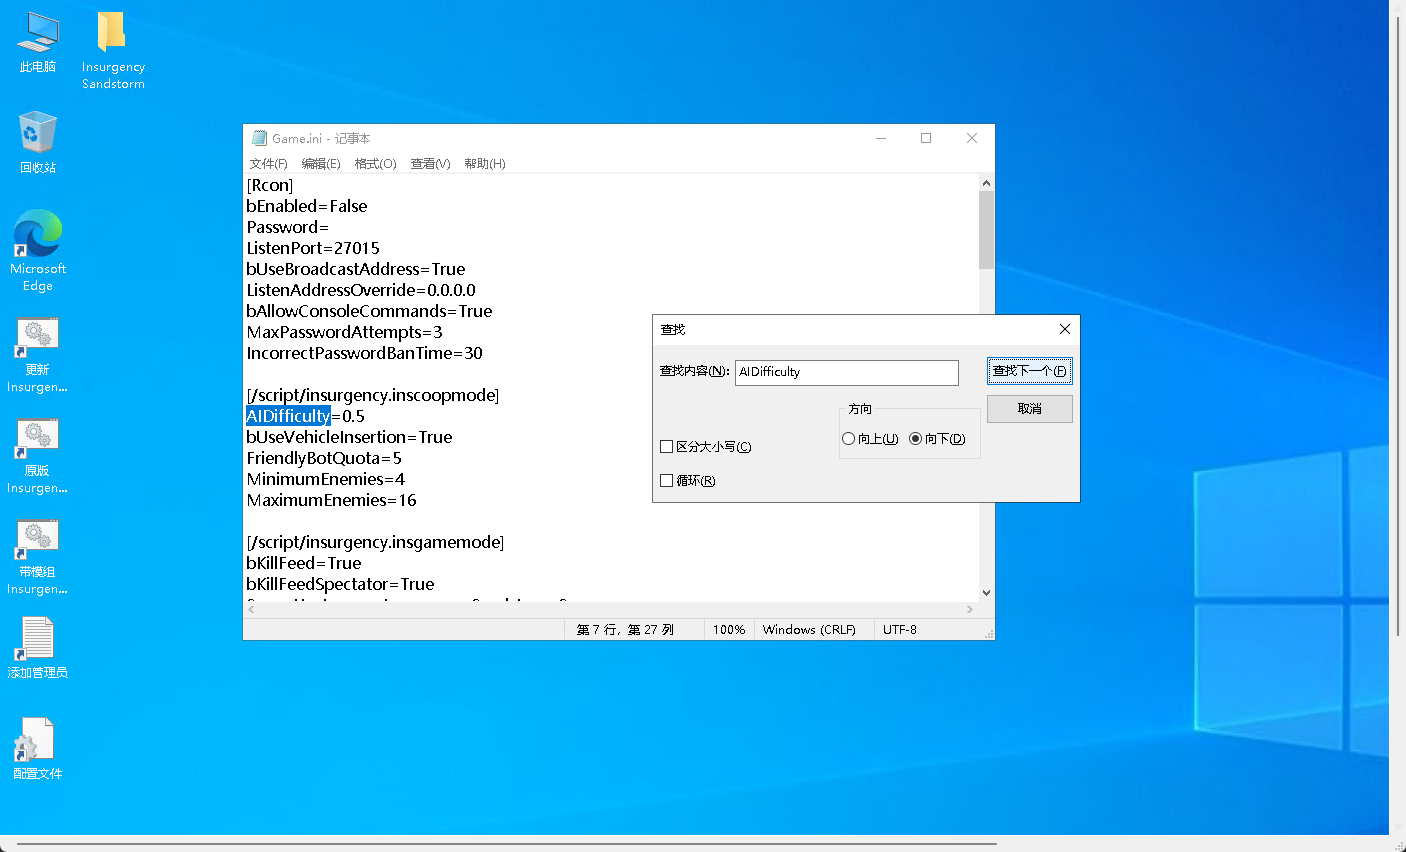Select the 原版 Insurgency shortcut icon
This screenshot has width=1406, height=852.
[38, 457]
